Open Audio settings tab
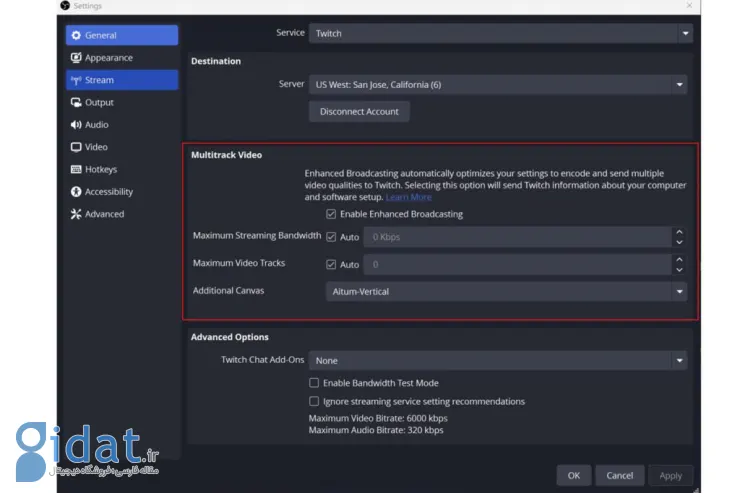 pyautogui.click(x=122, y=125)
